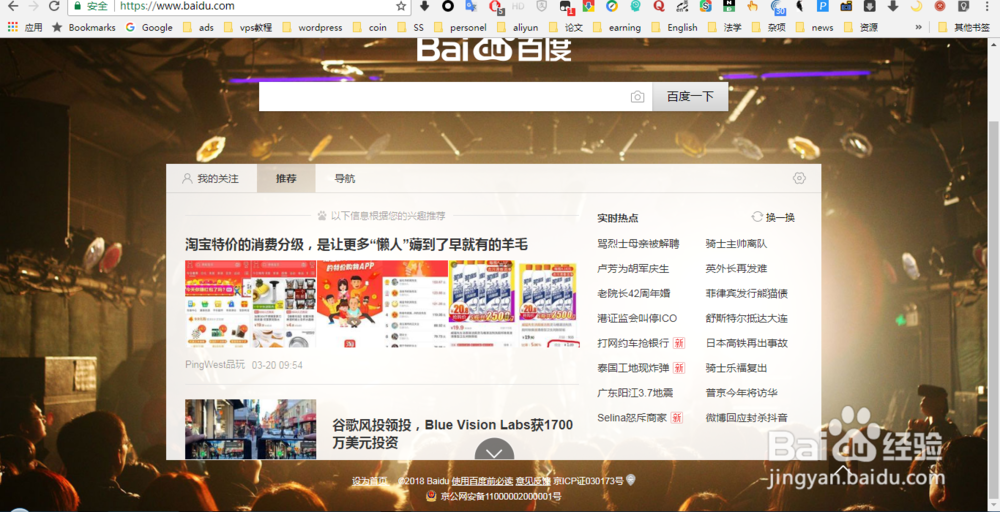Click the 设为首页 footer link
Image resolution: width=1000 pixels, height=512 pixels.
369,481
